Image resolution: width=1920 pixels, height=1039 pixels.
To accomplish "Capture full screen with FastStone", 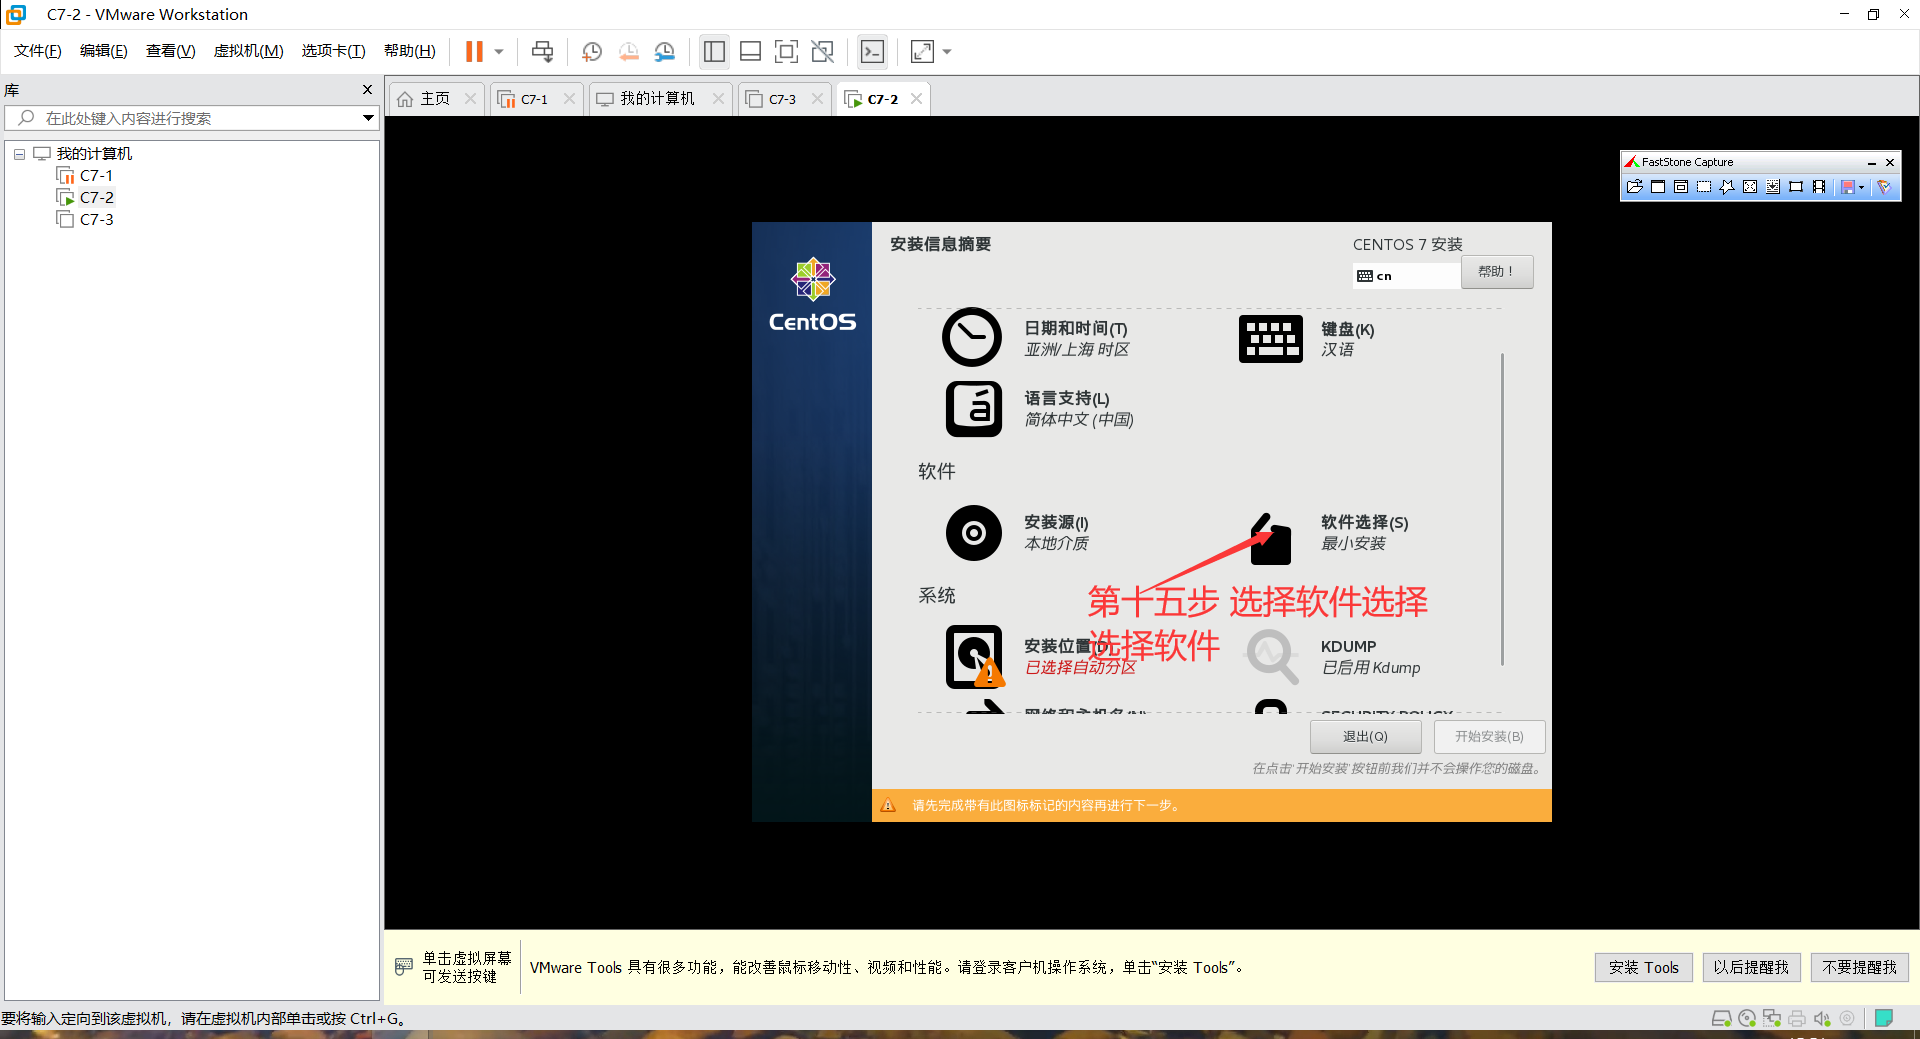I will (x=1750, y=187).
